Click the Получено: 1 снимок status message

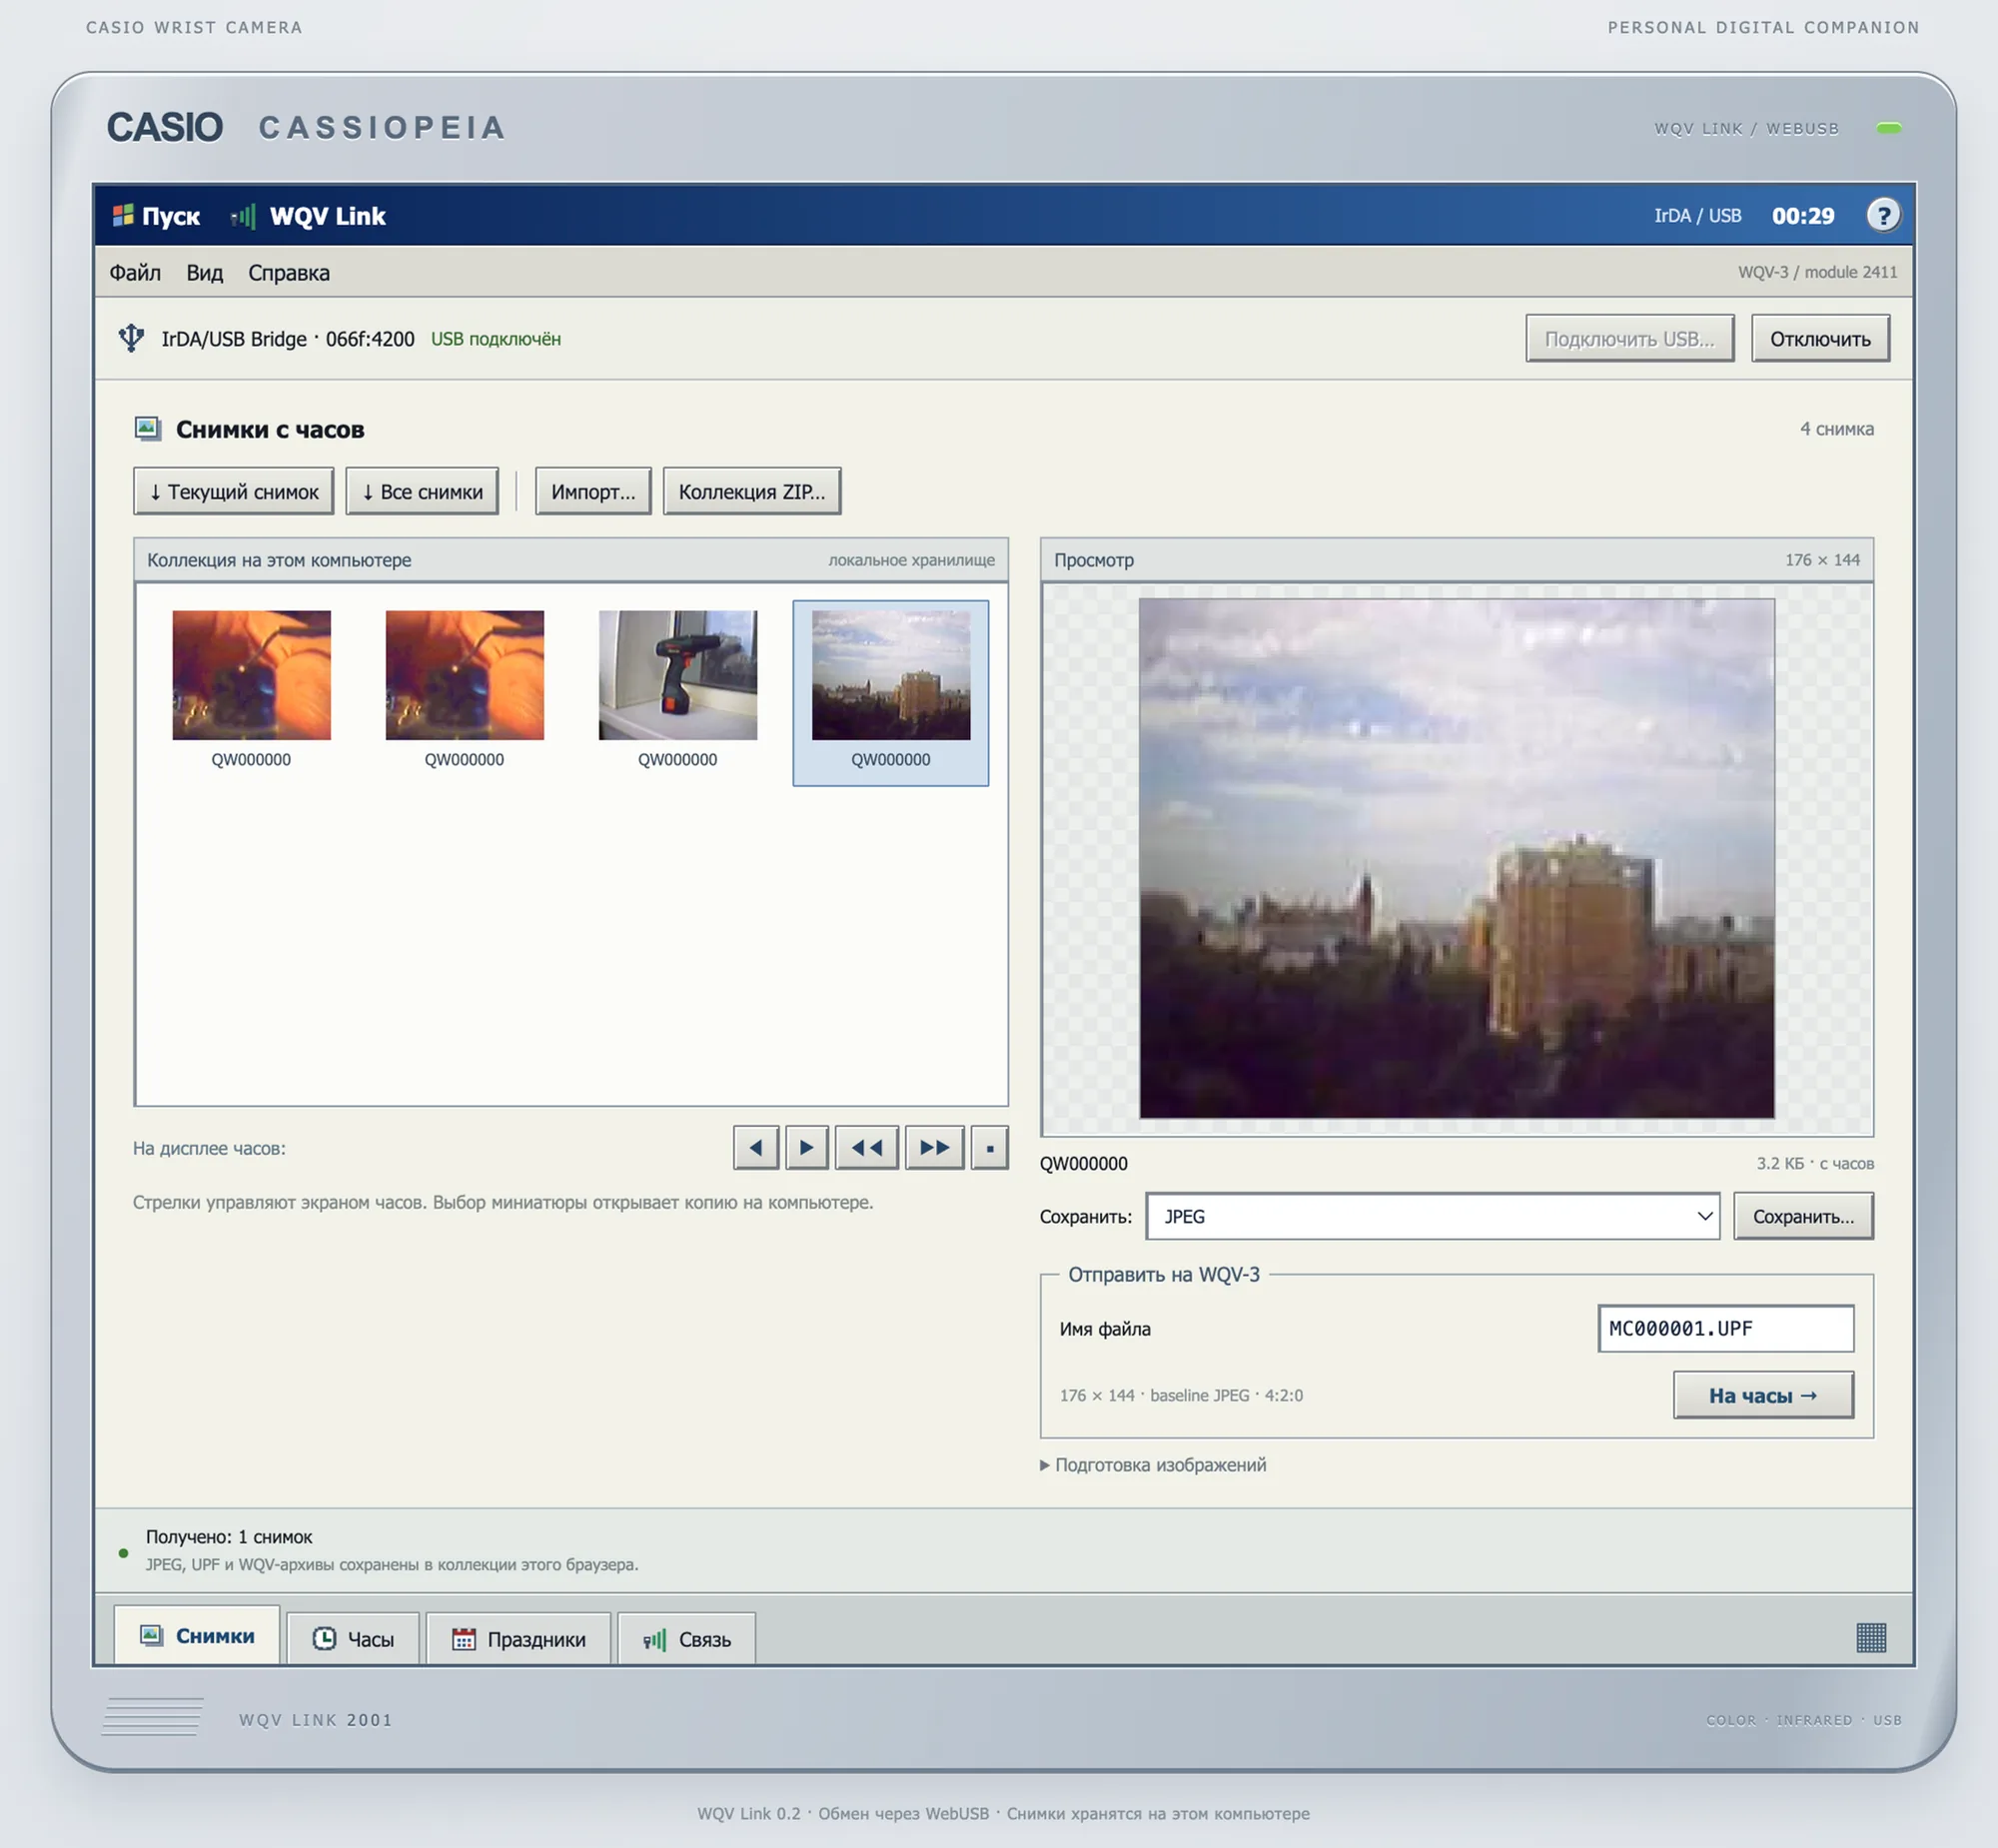(229, 1536)
